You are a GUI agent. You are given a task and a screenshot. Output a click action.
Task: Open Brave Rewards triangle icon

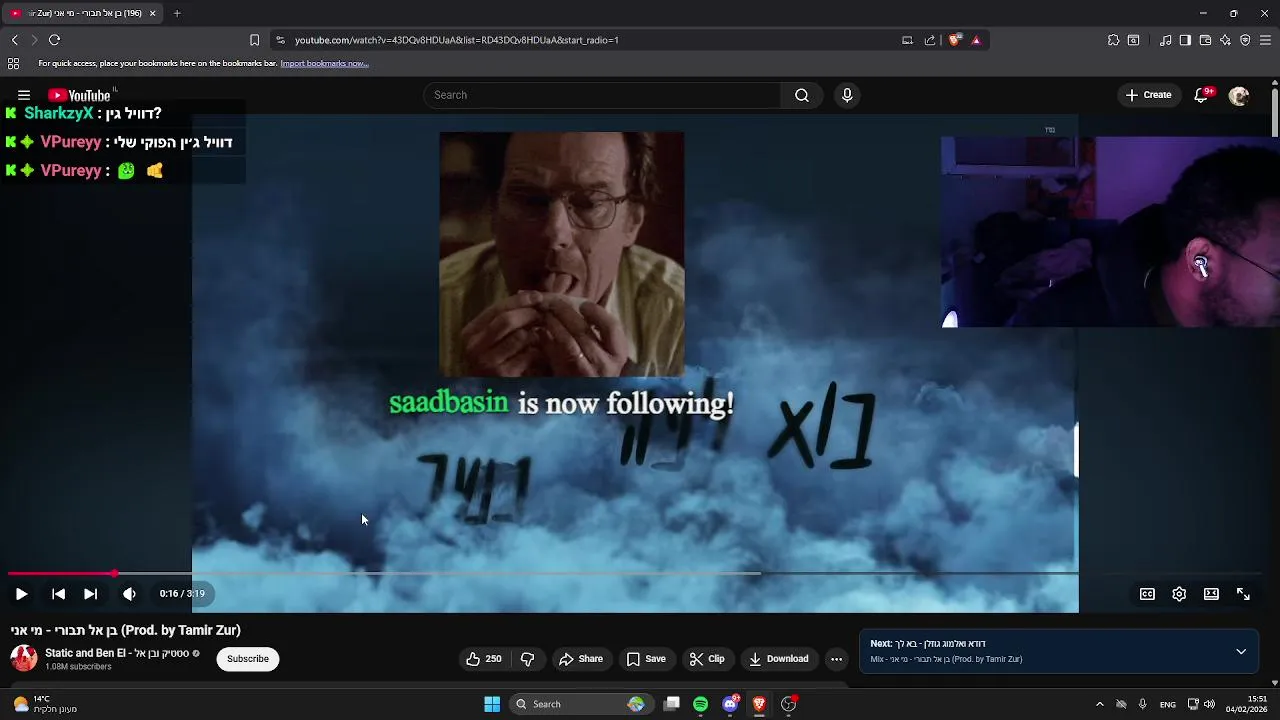click(x=976, y=40)
